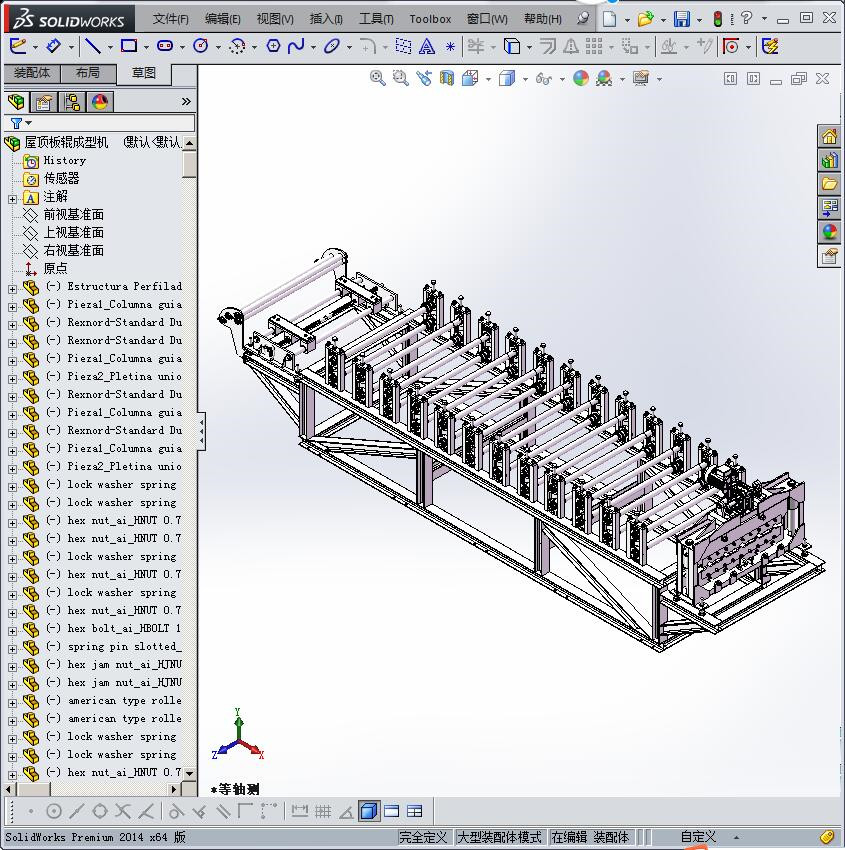This screenshot has width=845, height=850.
Task: Expand the 注解 folder
Action: point(12,199)
